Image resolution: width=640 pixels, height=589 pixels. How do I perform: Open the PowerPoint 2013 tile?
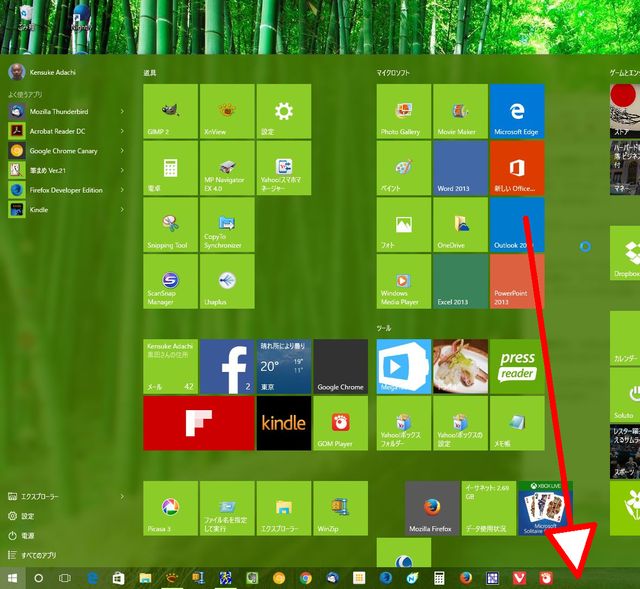[517, 281]
